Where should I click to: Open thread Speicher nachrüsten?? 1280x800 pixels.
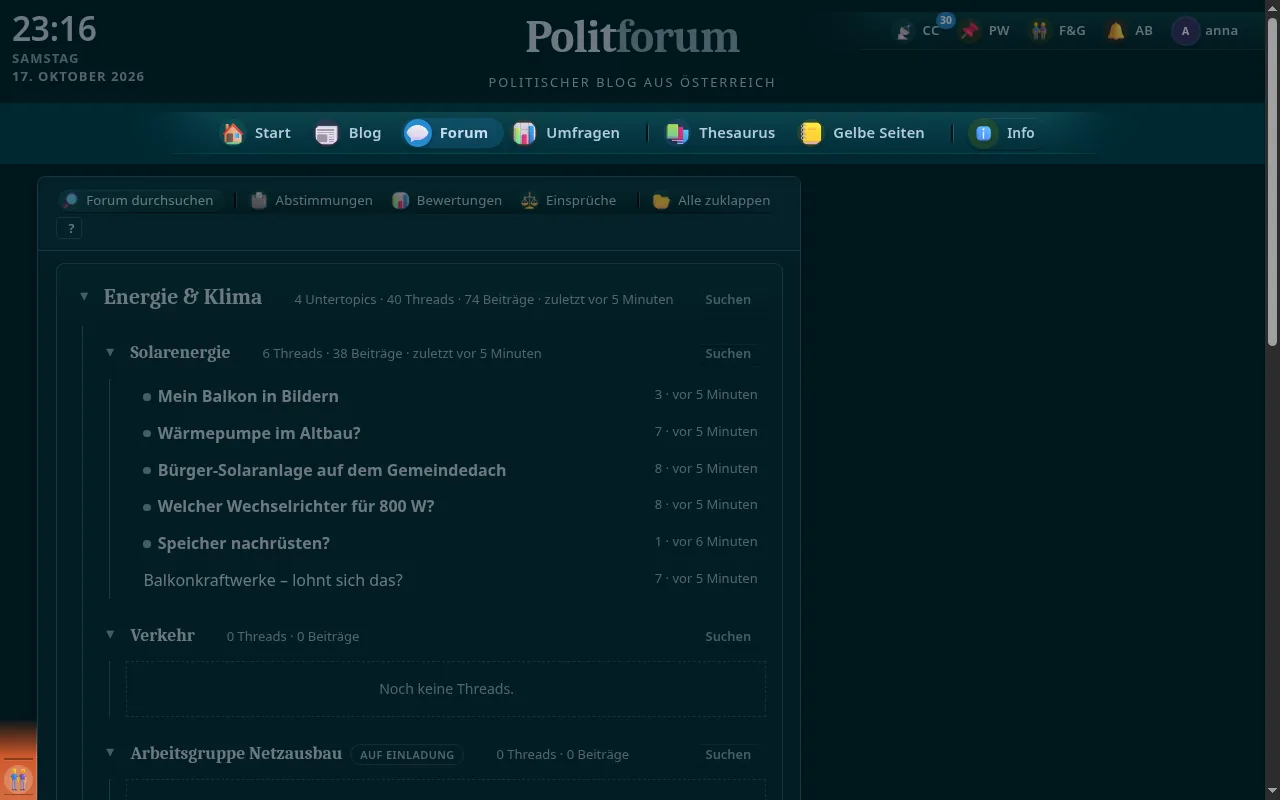(244, 543)
